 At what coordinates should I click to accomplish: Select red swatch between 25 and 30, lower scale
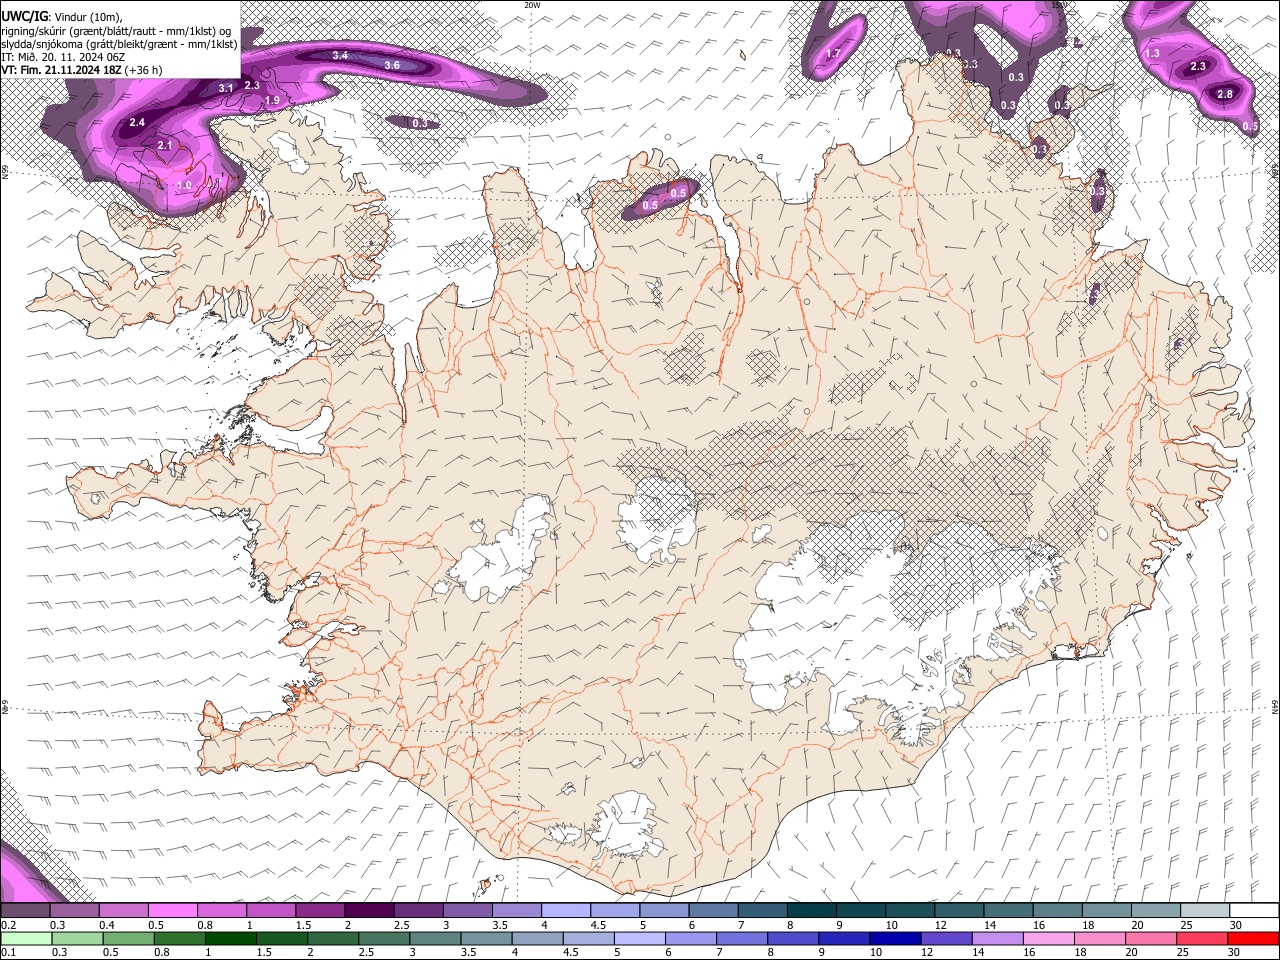click(x=1203, y=938)
